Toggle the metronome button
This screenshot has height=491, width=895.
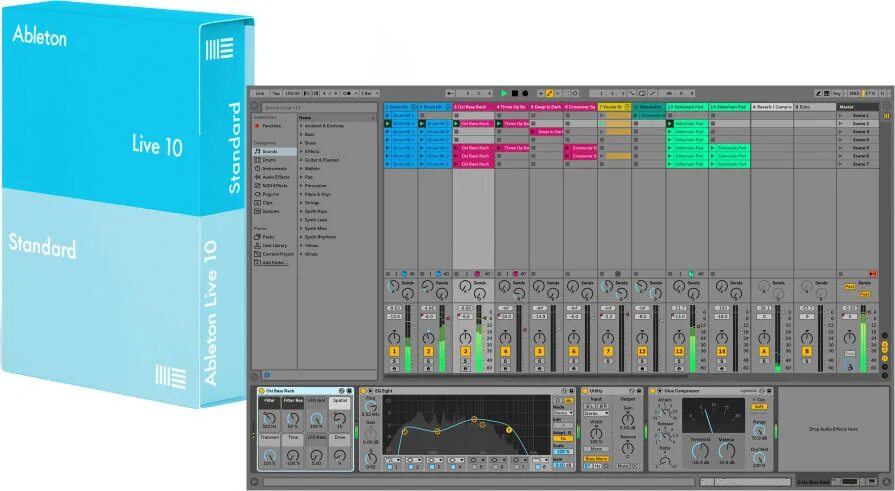click(x=347, y=93)
